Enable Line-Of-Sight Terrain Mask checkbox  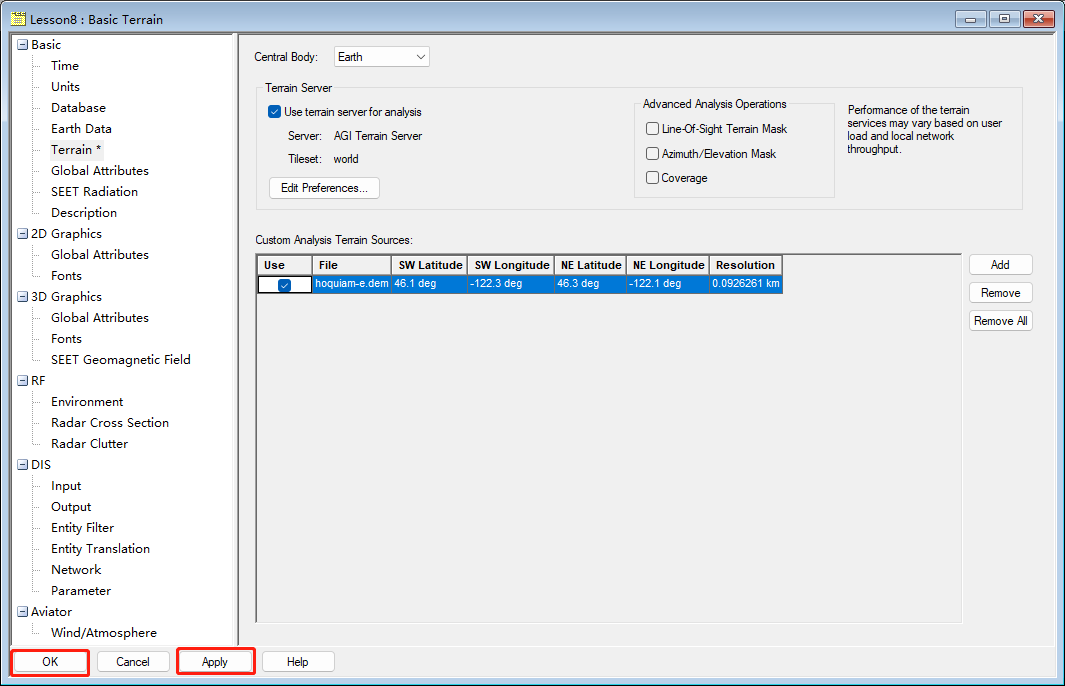[x=653, y=129]
